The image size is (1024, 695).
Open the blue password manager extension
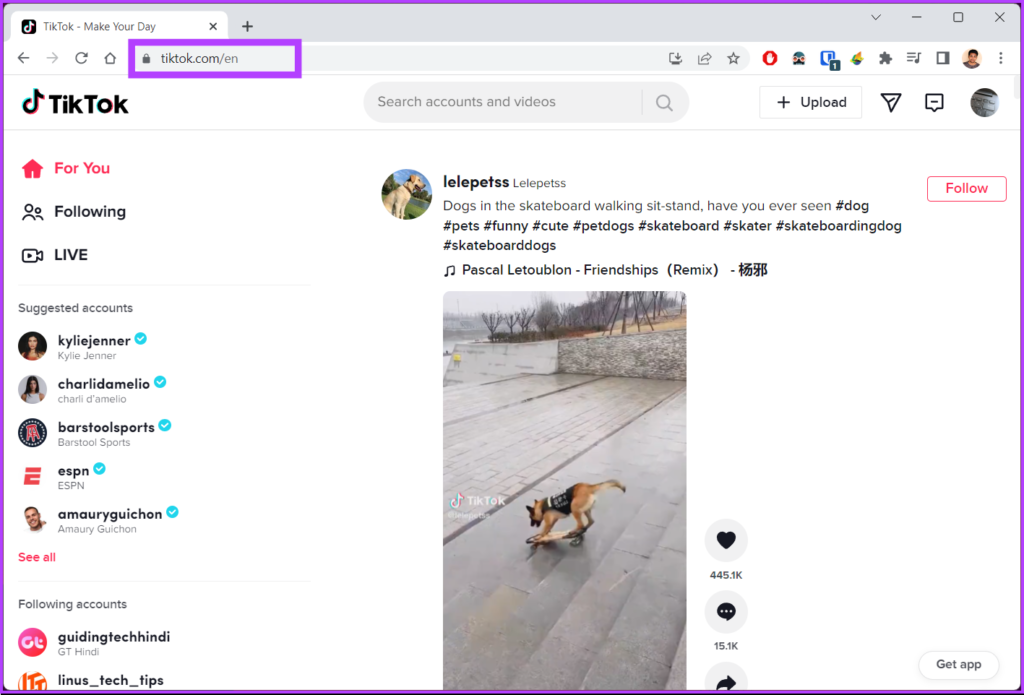pos(829,59)
